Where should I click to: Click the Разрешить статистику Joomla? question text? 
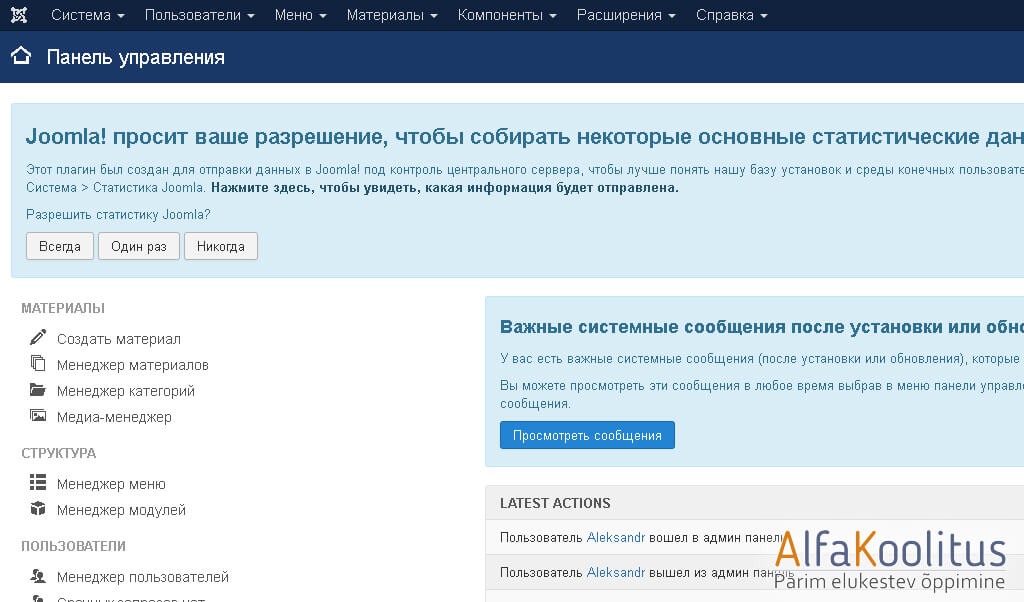tap(118, 215)
